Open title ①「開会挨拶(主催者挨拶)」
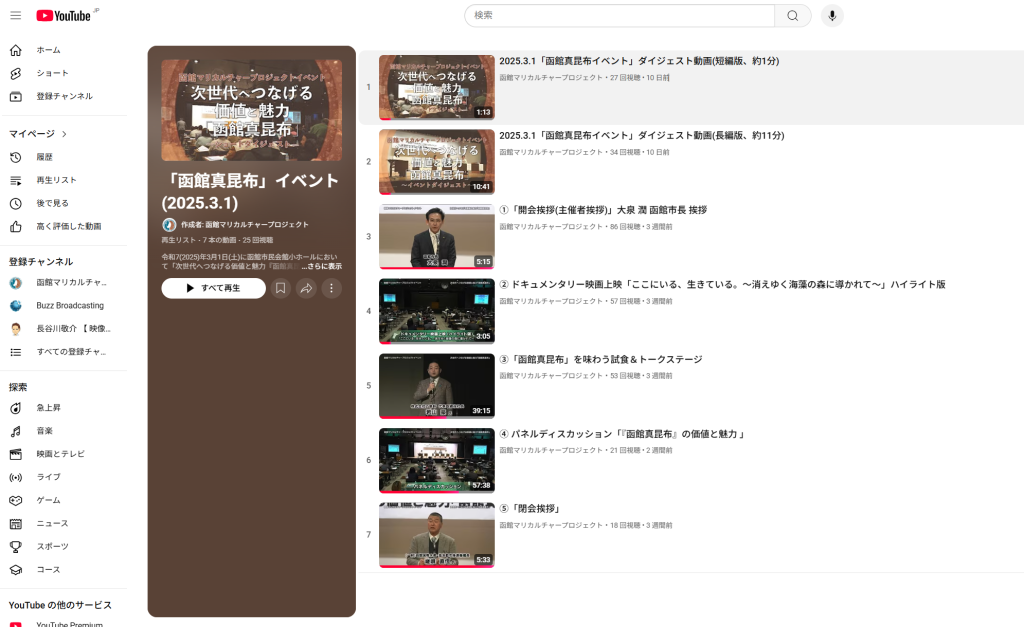1024x627 pixels. click(603, 210)
